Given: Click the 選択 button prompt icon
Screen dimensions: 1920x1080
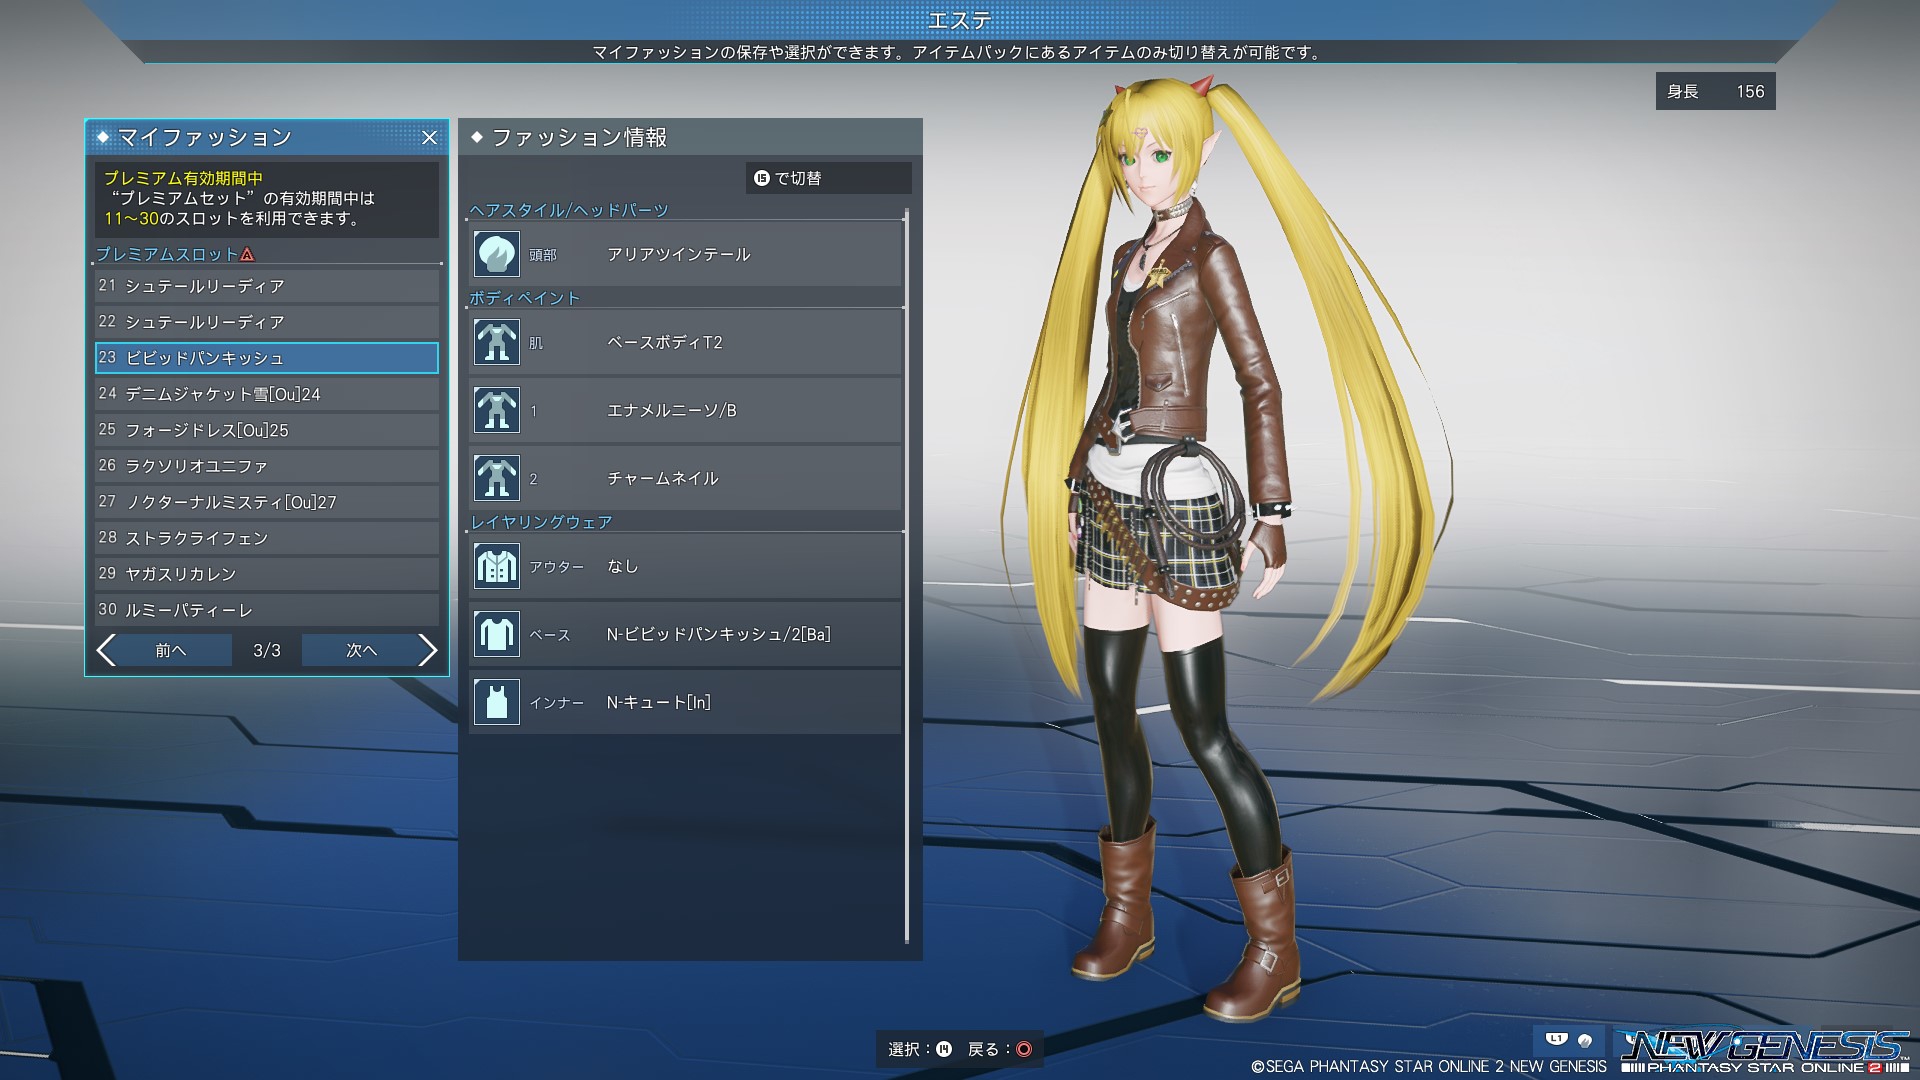Looking at the screenshot, I should click(943, 1049).
